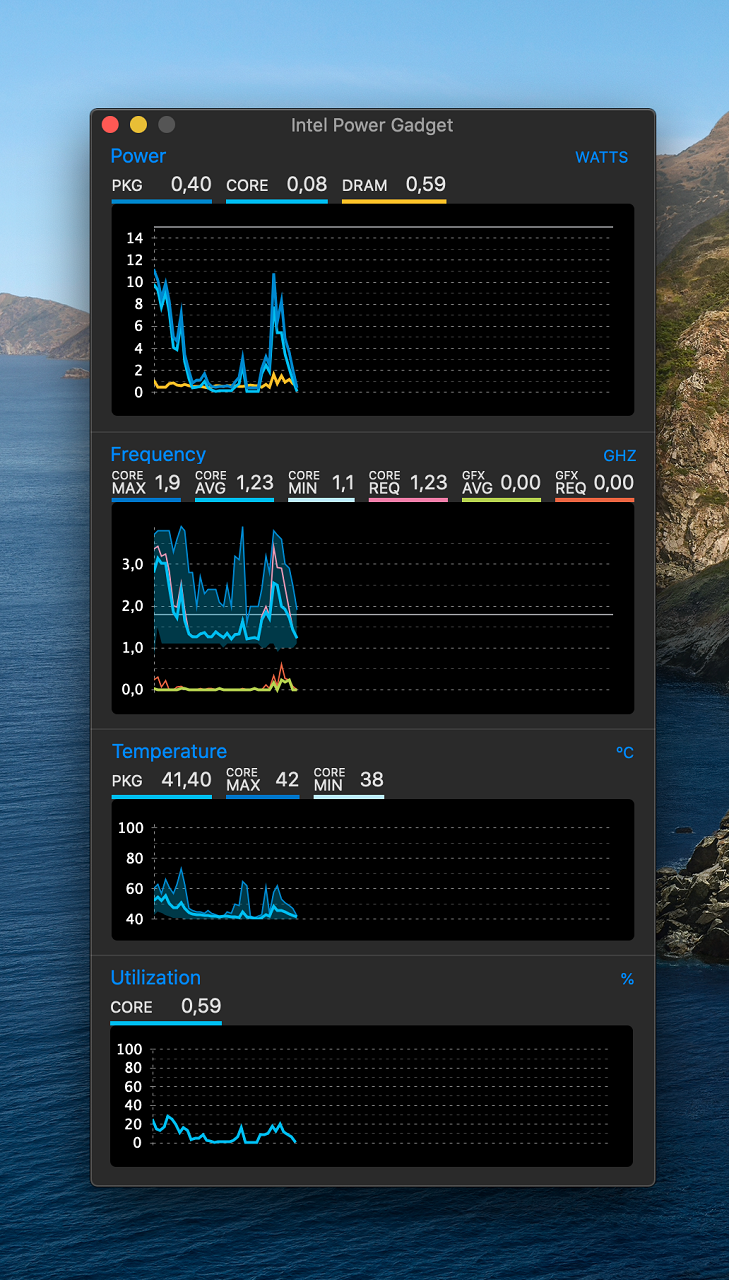Click the Temperature section header
This screenshot has height=1280, width=729.
click(169, 751)
